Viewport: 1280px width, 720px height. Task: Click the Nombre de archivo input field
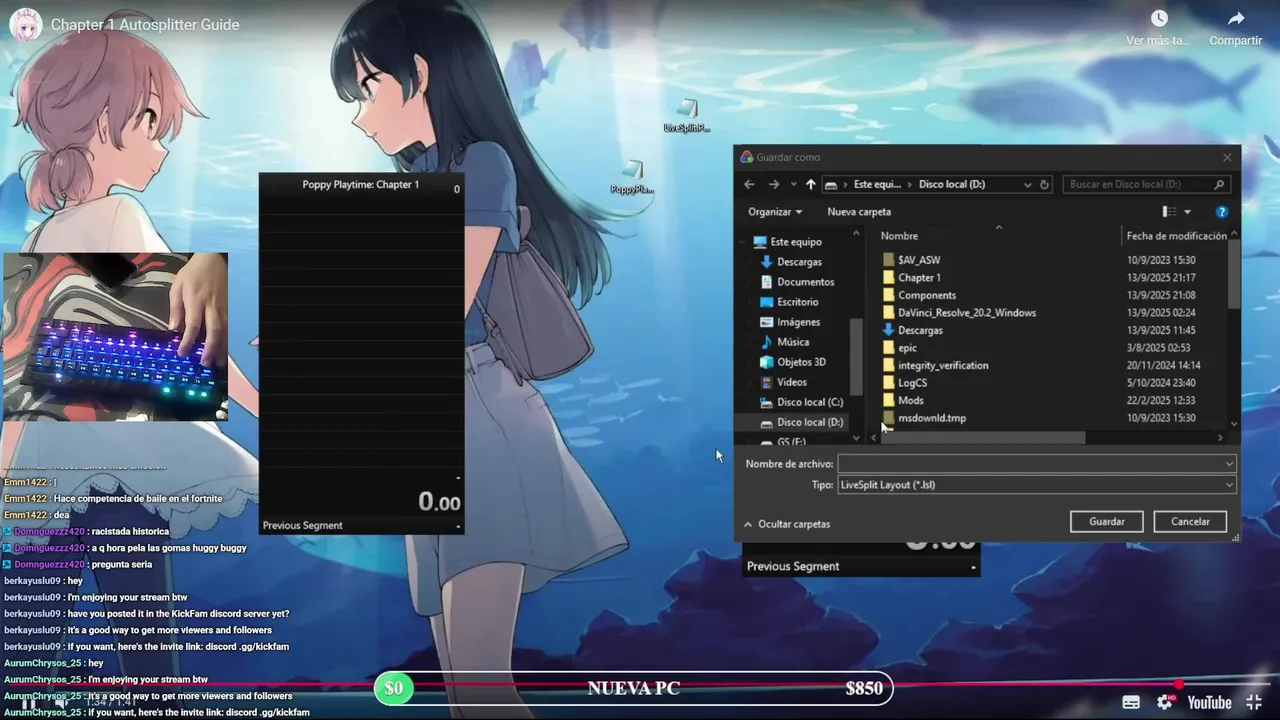[1036, 464]
